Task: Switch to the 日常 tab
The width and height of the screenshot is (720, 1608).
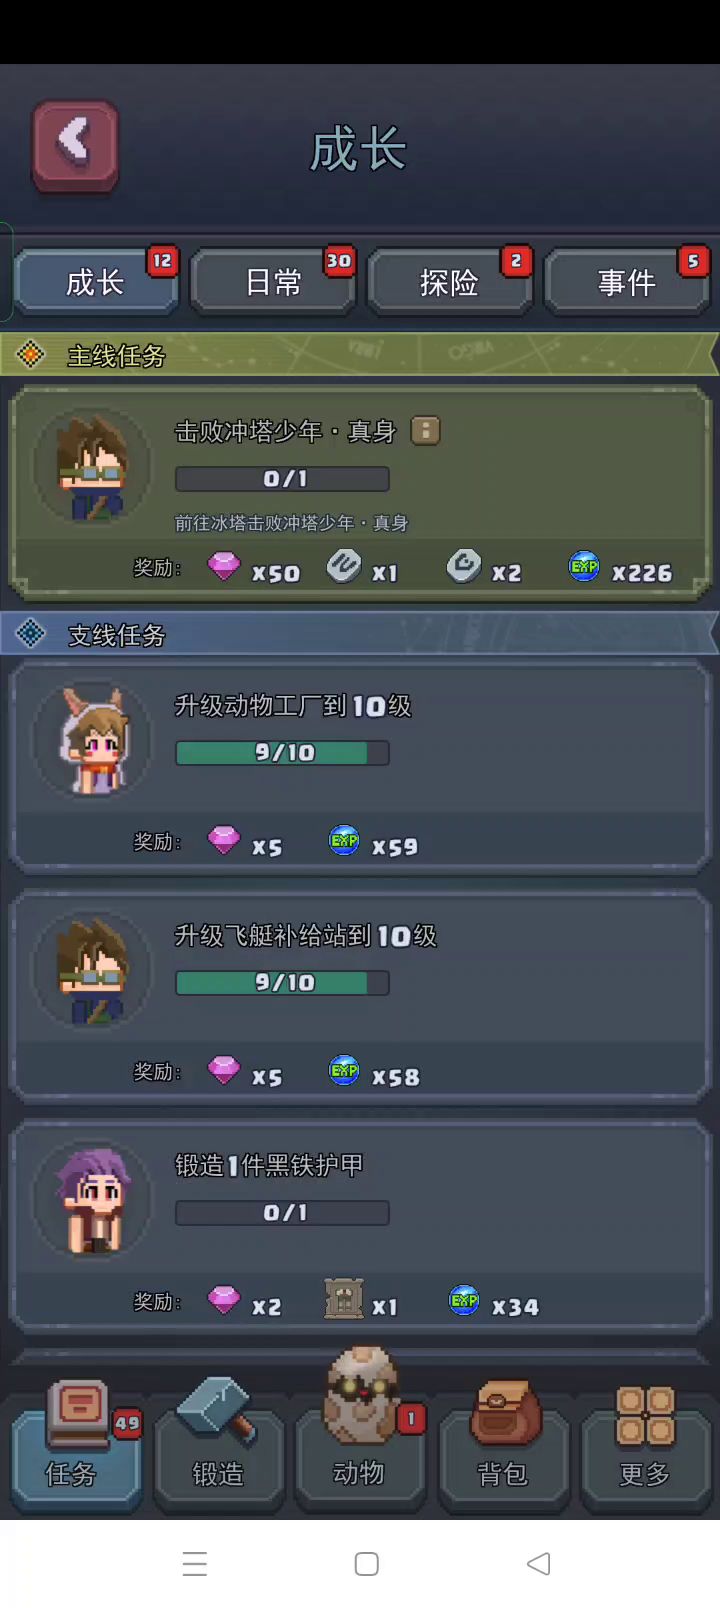Action: click(273, 282)
